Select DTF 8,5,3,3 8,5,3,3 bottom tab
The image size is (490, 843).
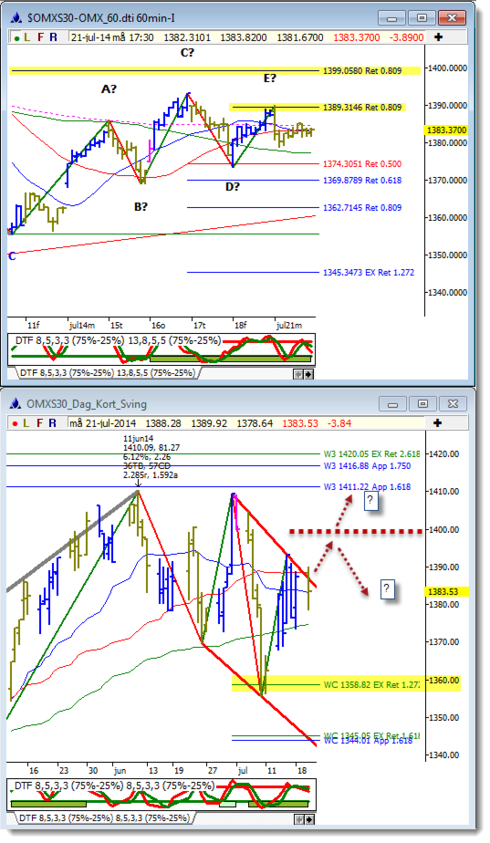pyautogui.click(x=103, y=818)
